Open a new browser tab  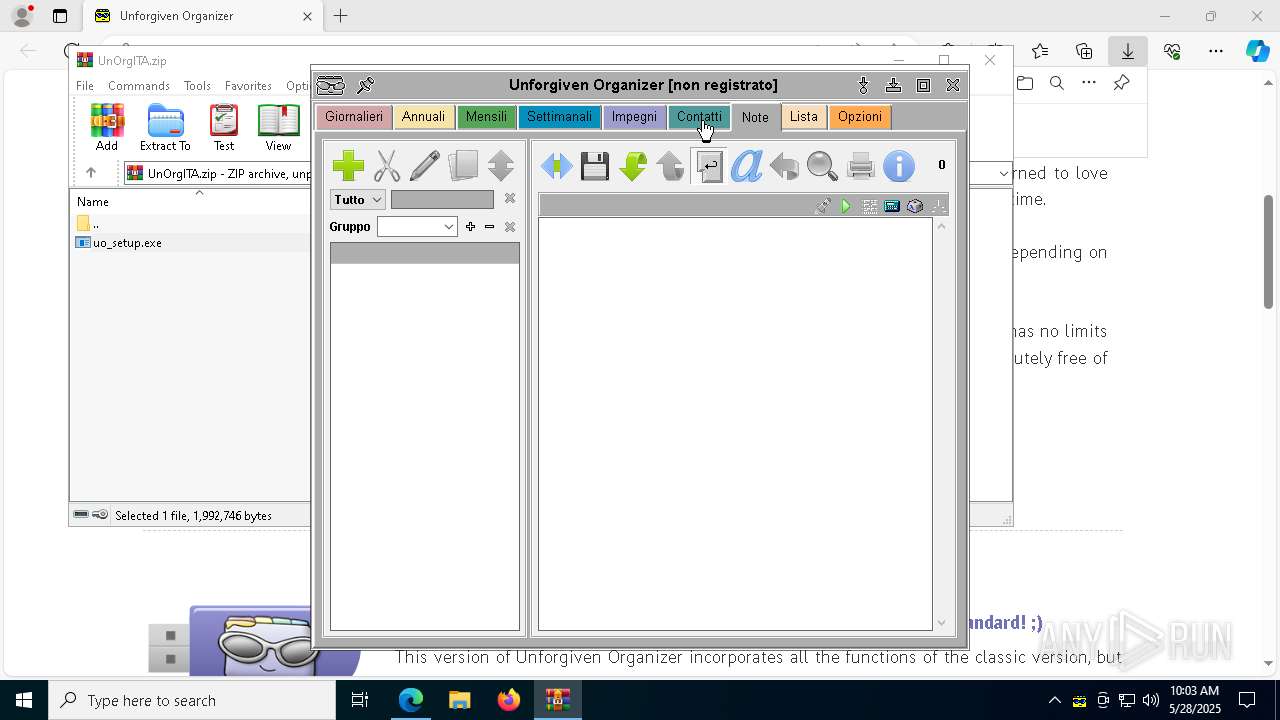(x=340, y=16)
